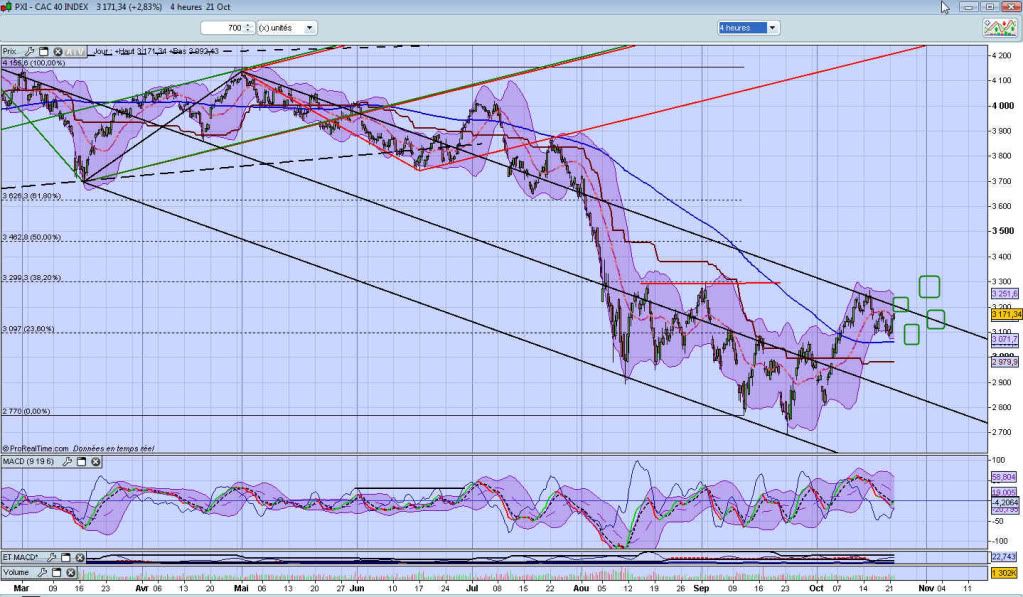Open the '4 heures' timeframe dropdown
The width and height of the screenshot is (1023, 597).
coord(771,28)
